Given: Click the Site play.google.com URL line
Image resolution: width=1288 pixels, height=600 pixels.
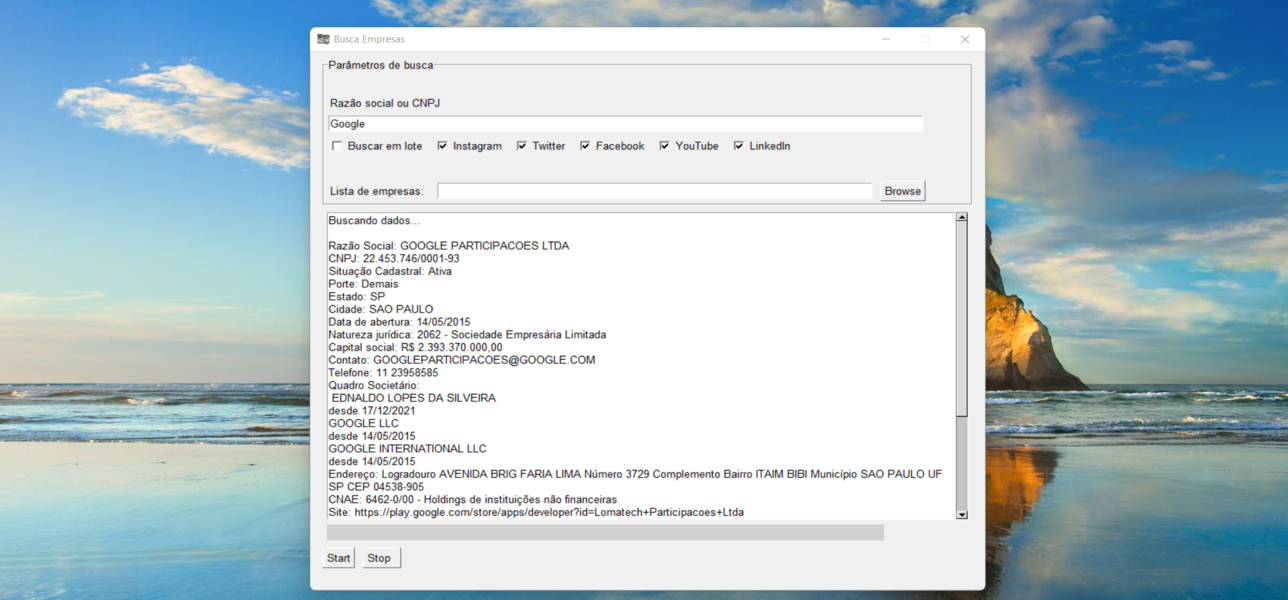Looking at the screenshot, I should pos(536,512).
